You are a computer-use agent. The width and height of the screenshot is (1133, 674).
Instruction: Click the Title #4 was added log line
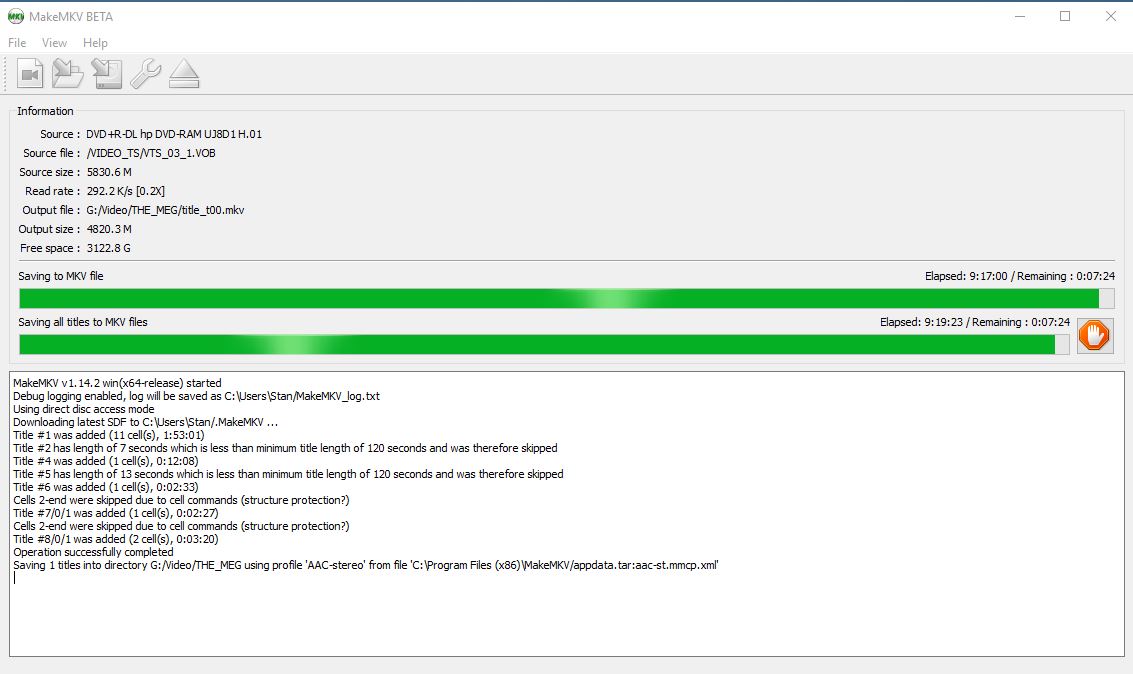[x=105, y=461]
